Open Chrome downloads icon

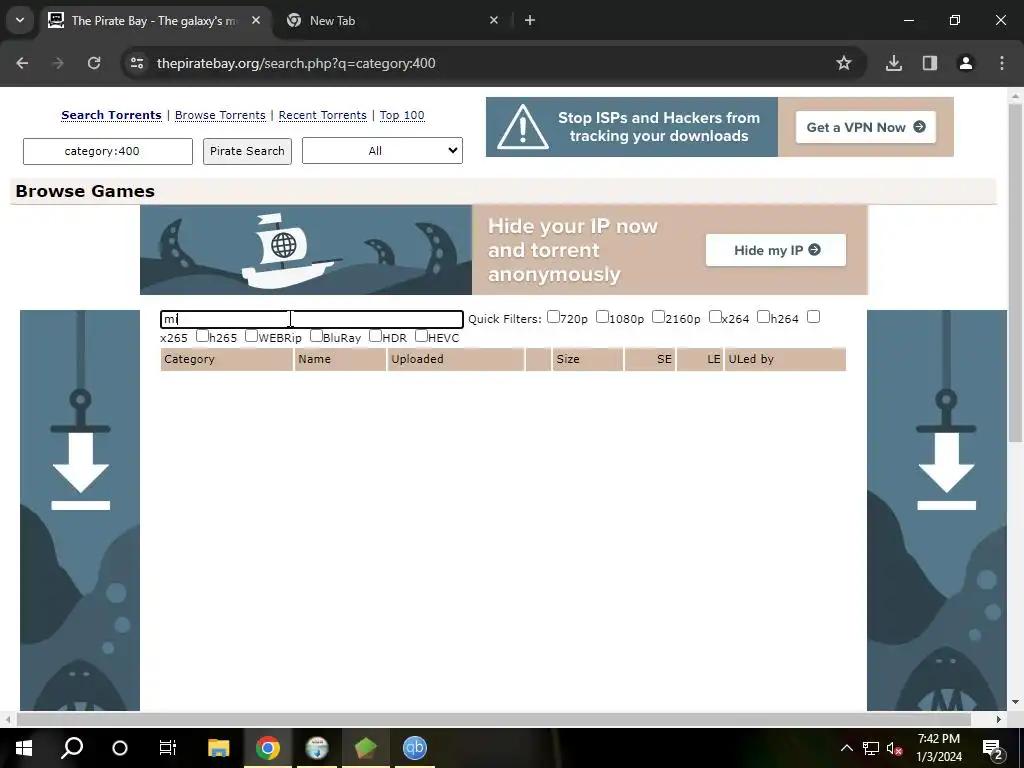894,63
